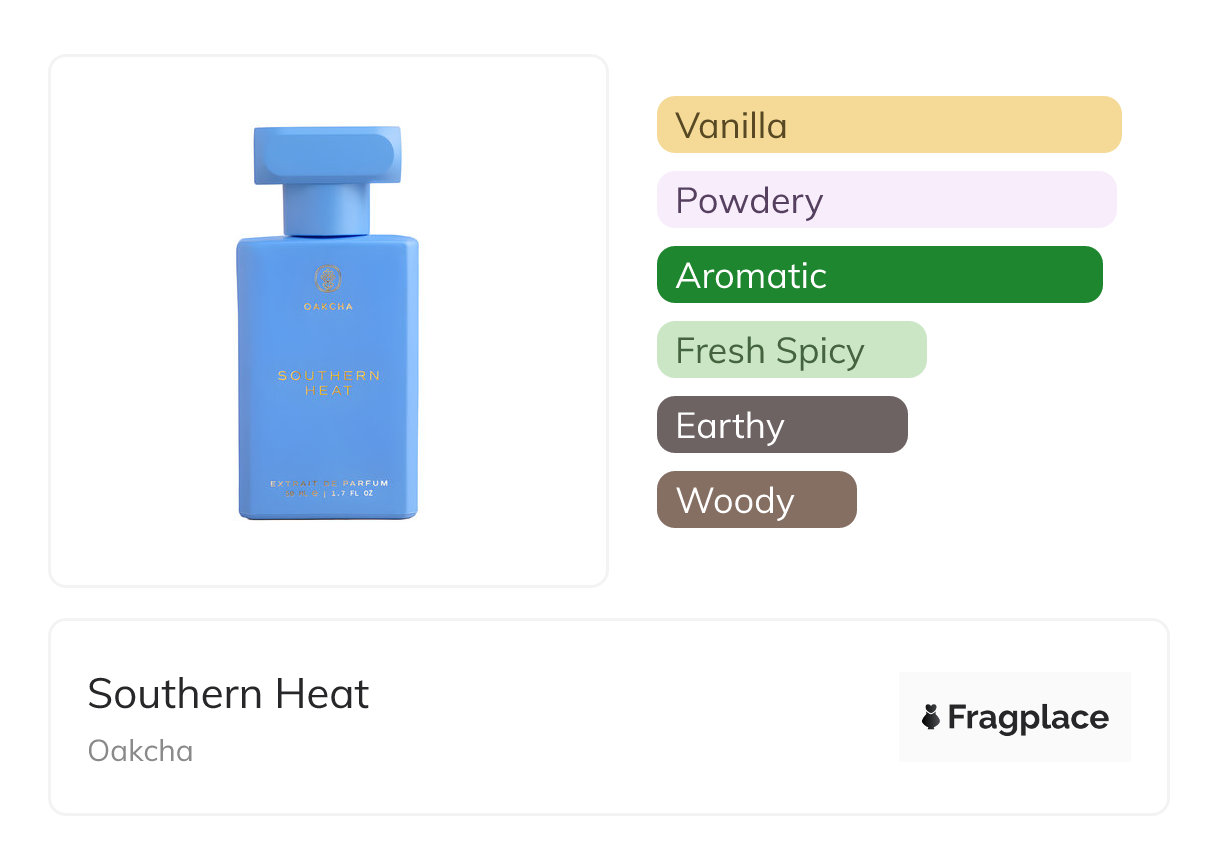The width and height of the screenshot is (1218, 864).
Task: Open the grey Oakcha brand name link
Action: pyautogui.click(x=140, y=751)
